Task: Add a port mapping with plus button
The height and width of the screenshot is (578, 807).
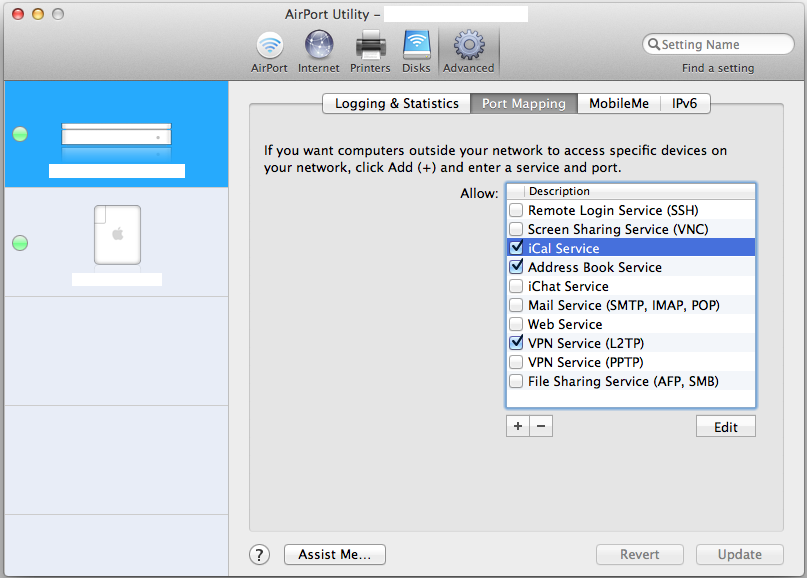Action: (x=518, y=426)
